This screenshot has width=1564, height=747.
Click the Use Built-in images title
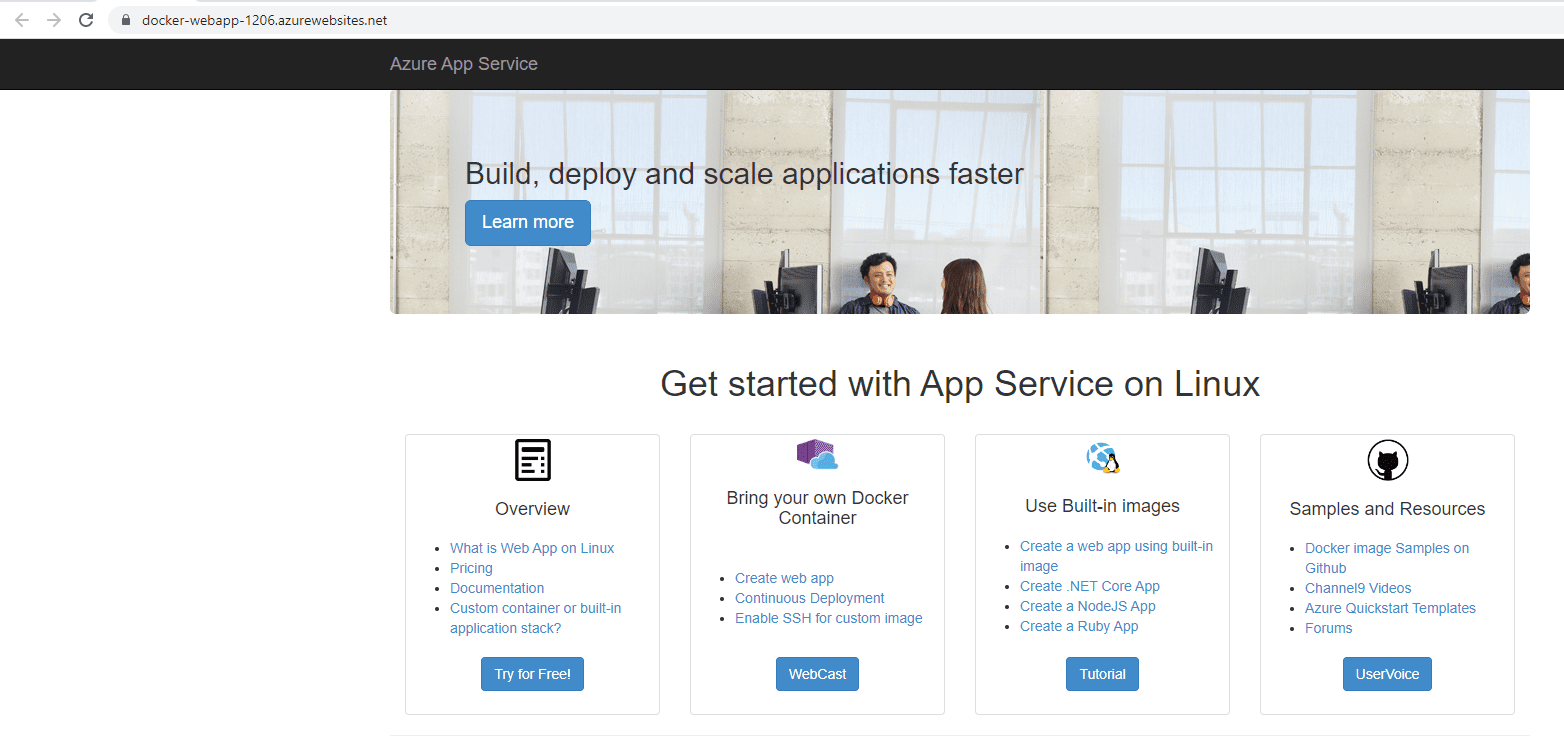click(1102, 506)
